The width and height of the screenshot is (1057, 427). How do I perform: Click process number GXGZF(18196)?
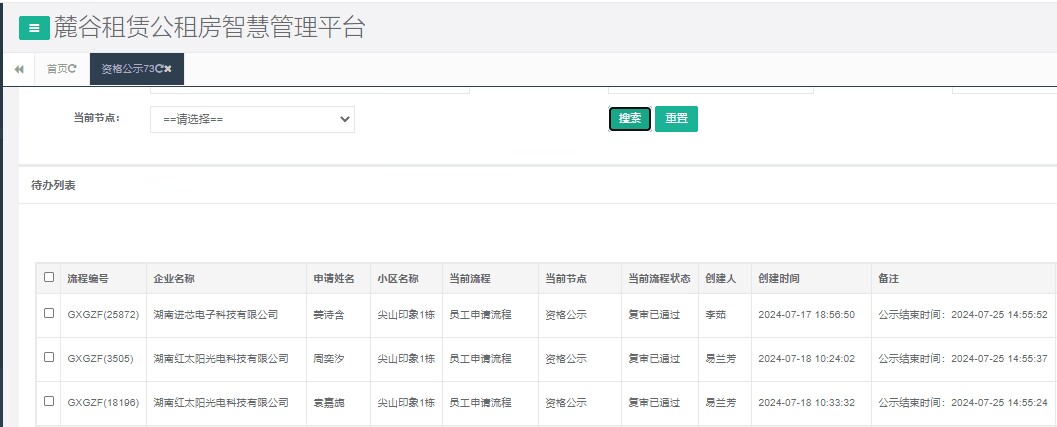coord(103,403)
